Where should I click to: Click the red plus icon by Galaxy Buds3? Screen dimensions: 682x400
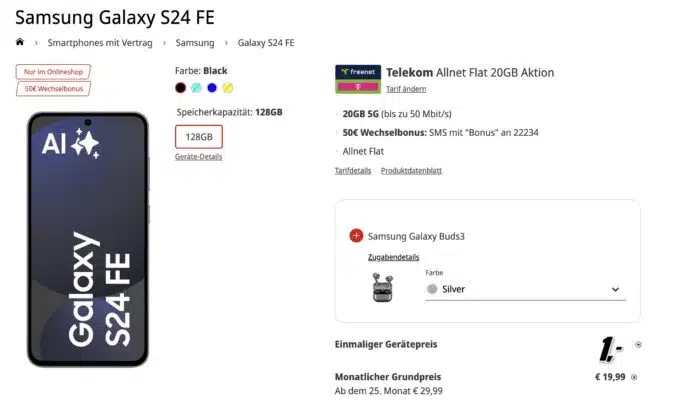coord(357,236)
